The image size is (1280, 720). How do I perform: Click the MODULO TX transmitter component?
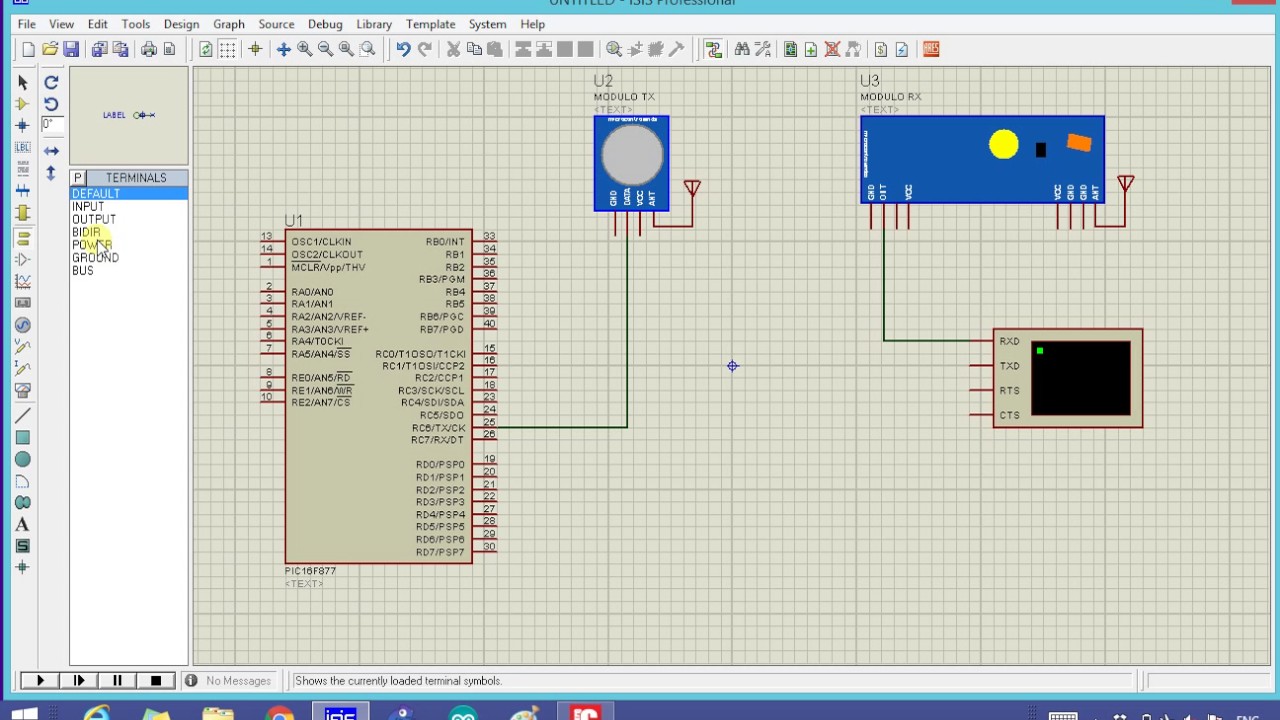point(631,163)
